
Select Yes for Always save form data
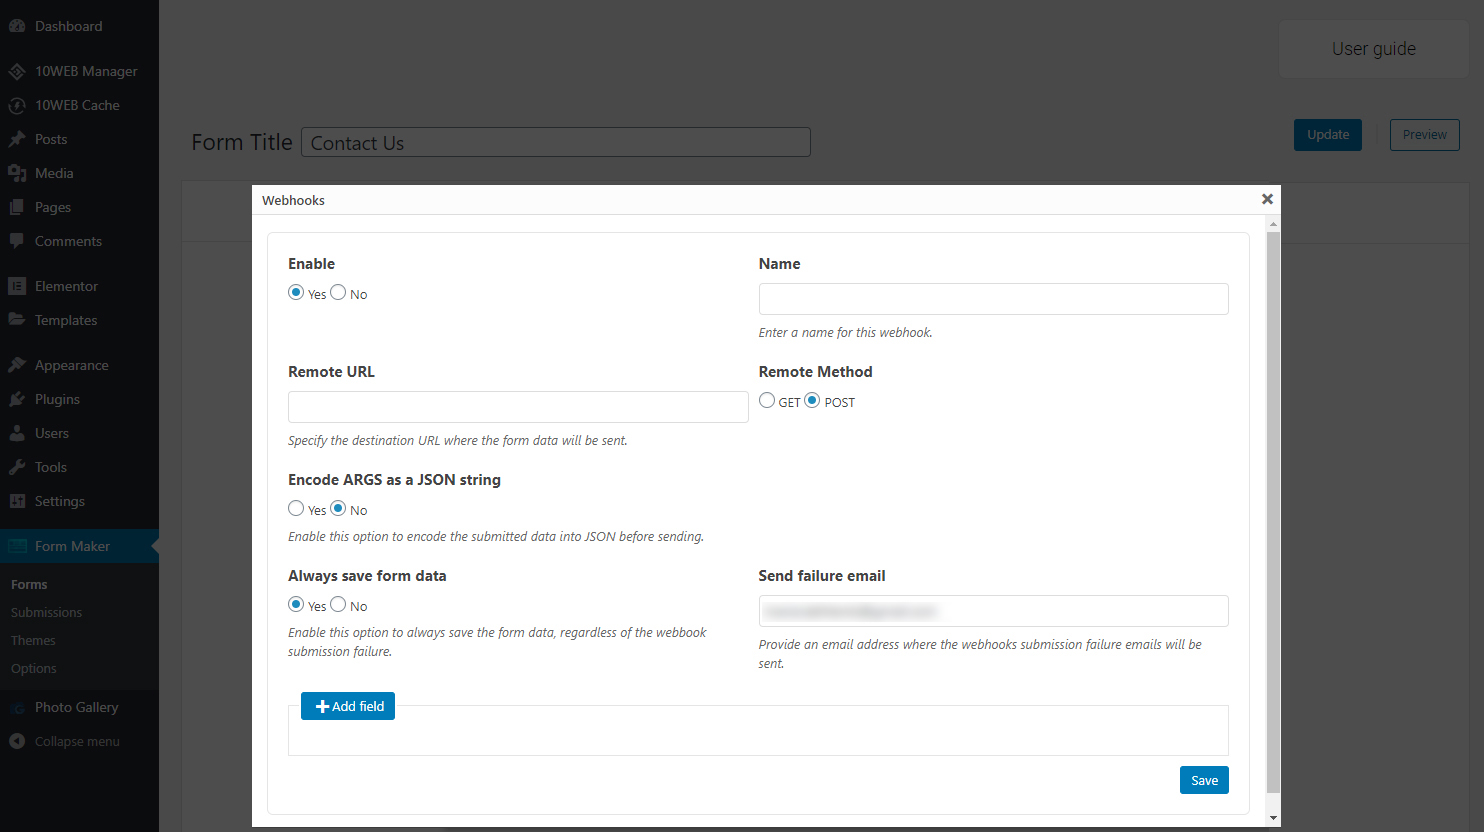(x=296, y=604)
